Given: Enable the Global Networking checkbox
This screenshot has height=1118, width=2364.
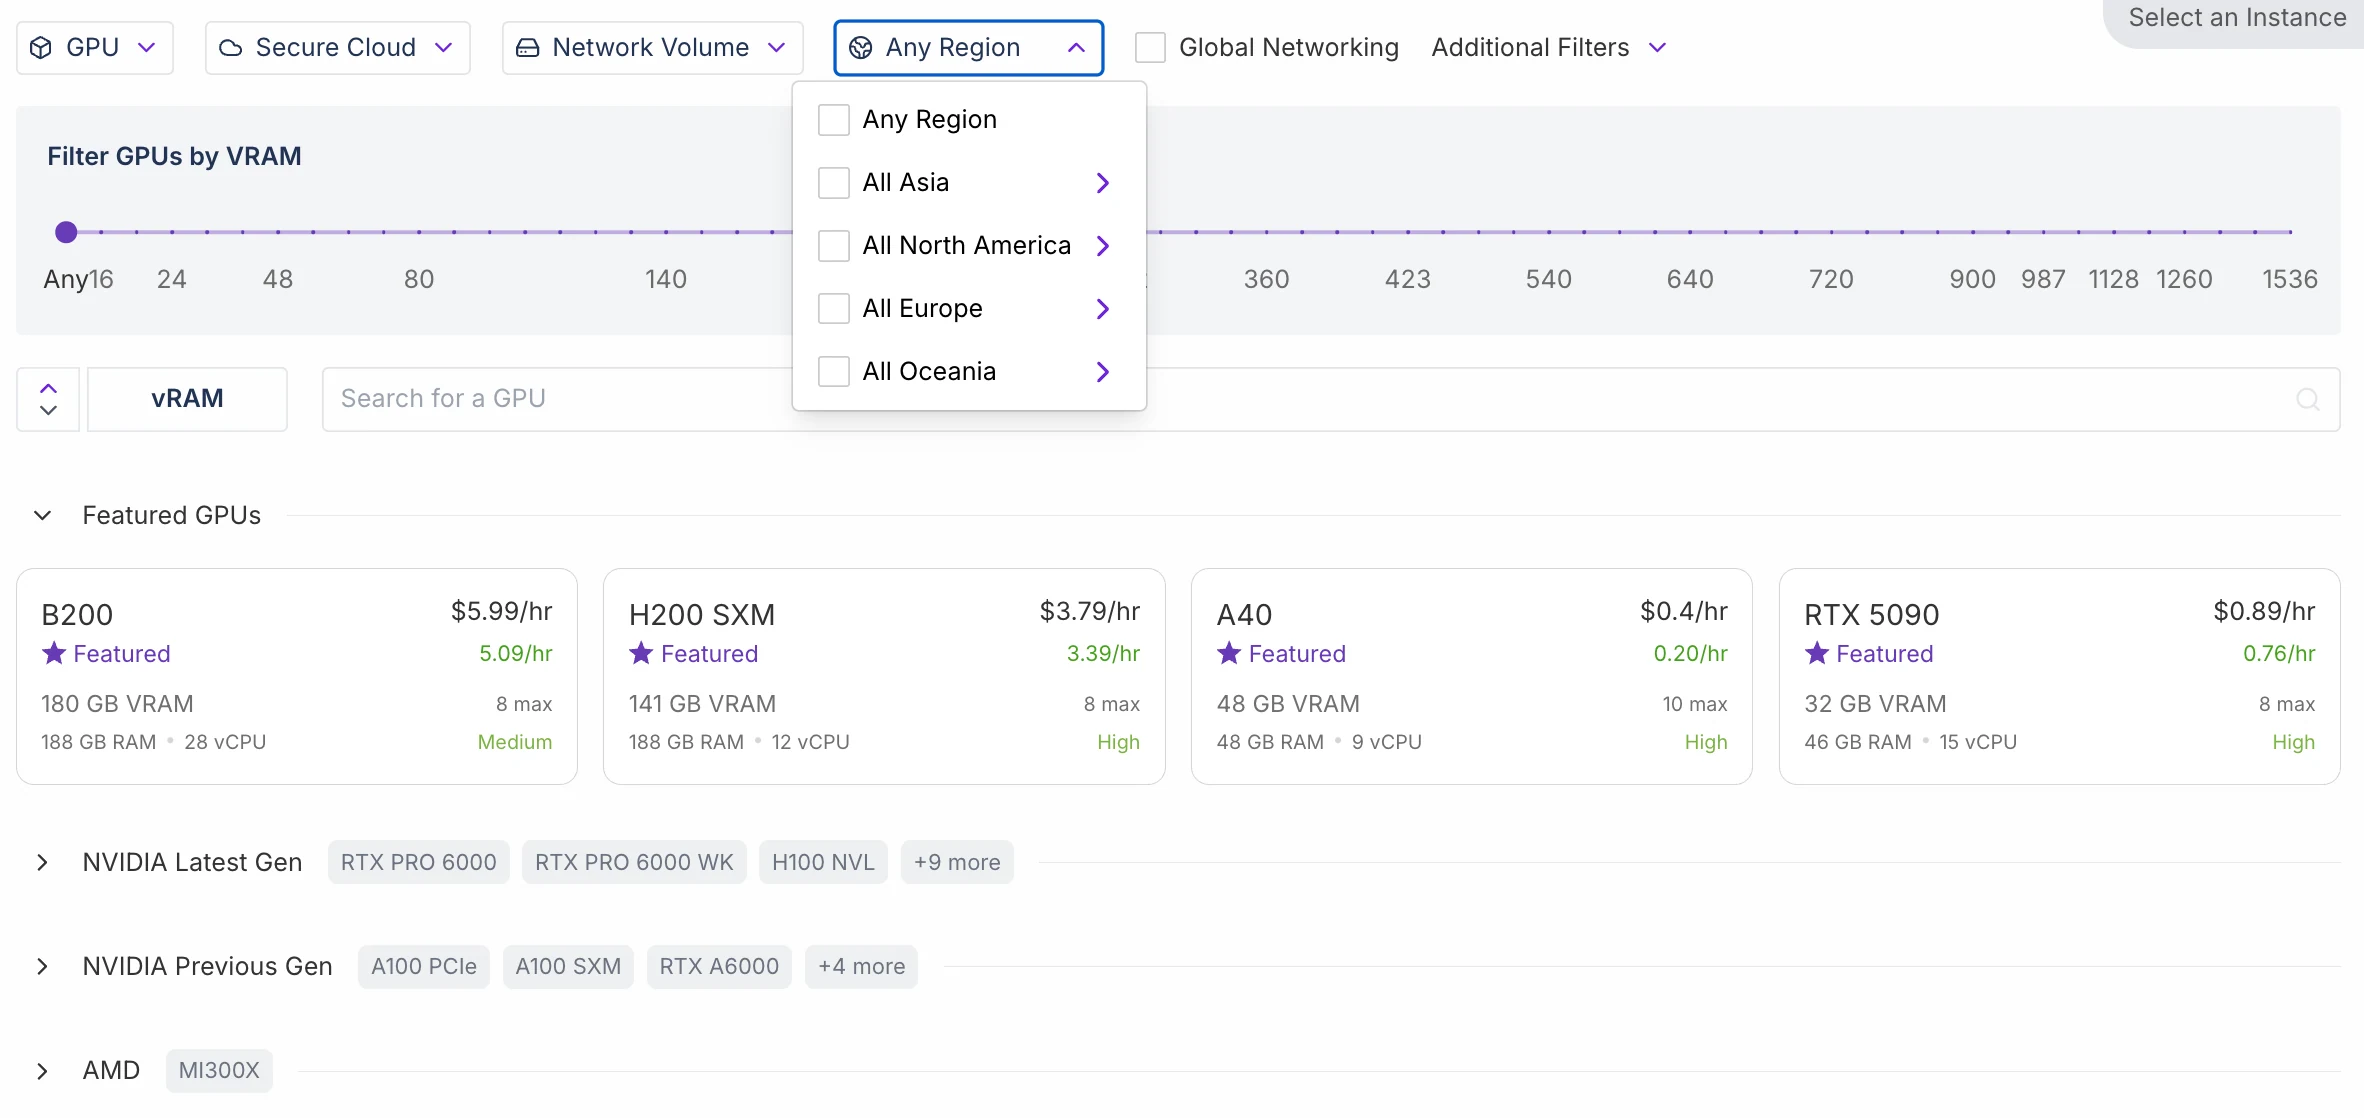Looking at the screenshot, I should 1150,48.
